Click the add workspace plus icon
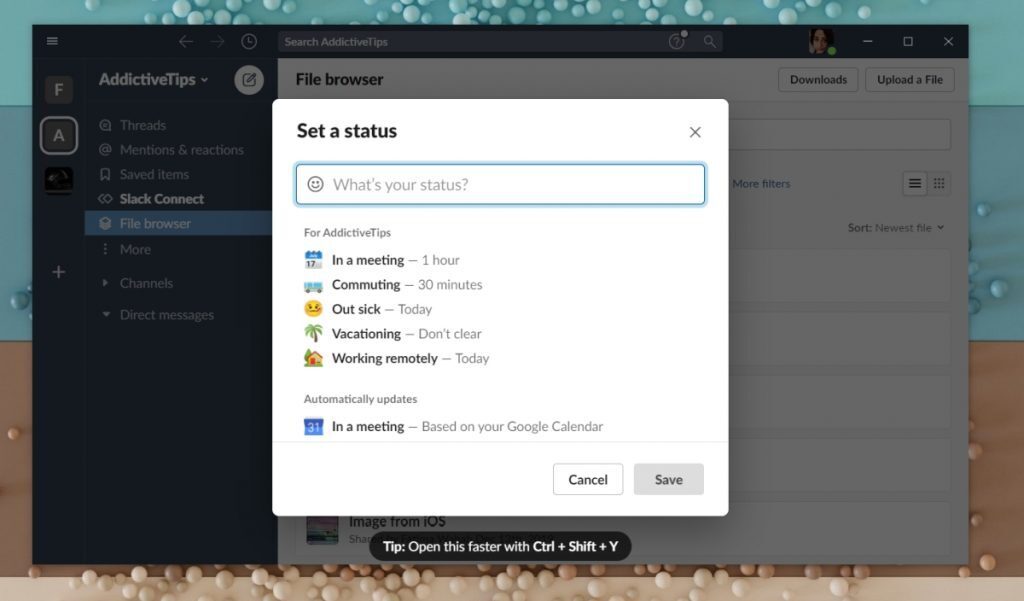The width and height of the screenshot is (1024, 601). coord(58,271)
